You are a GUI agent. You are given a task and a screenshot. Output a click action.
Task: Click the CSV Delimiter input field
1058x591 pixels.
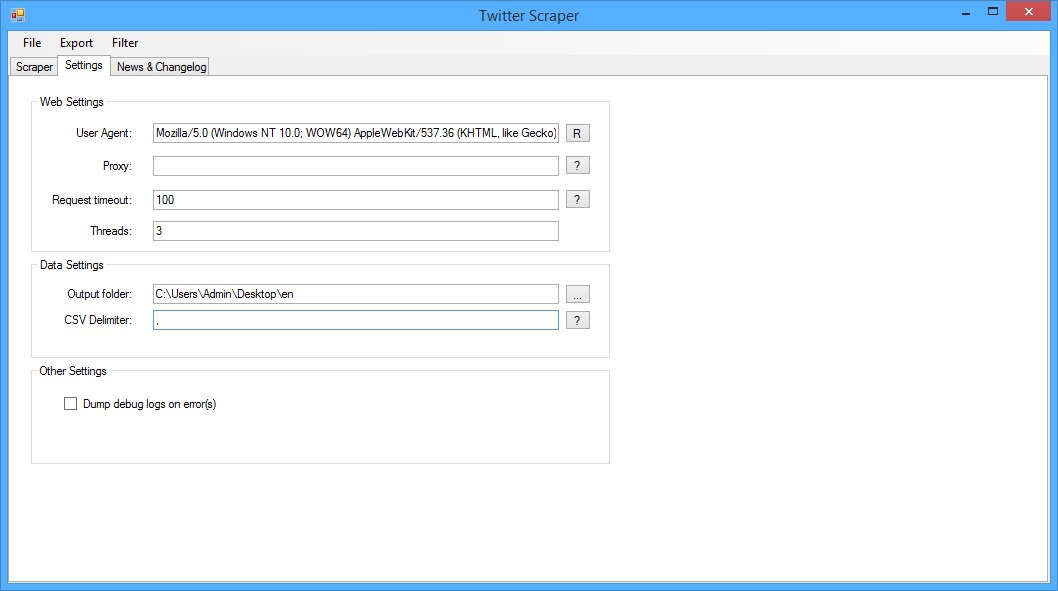356,320
